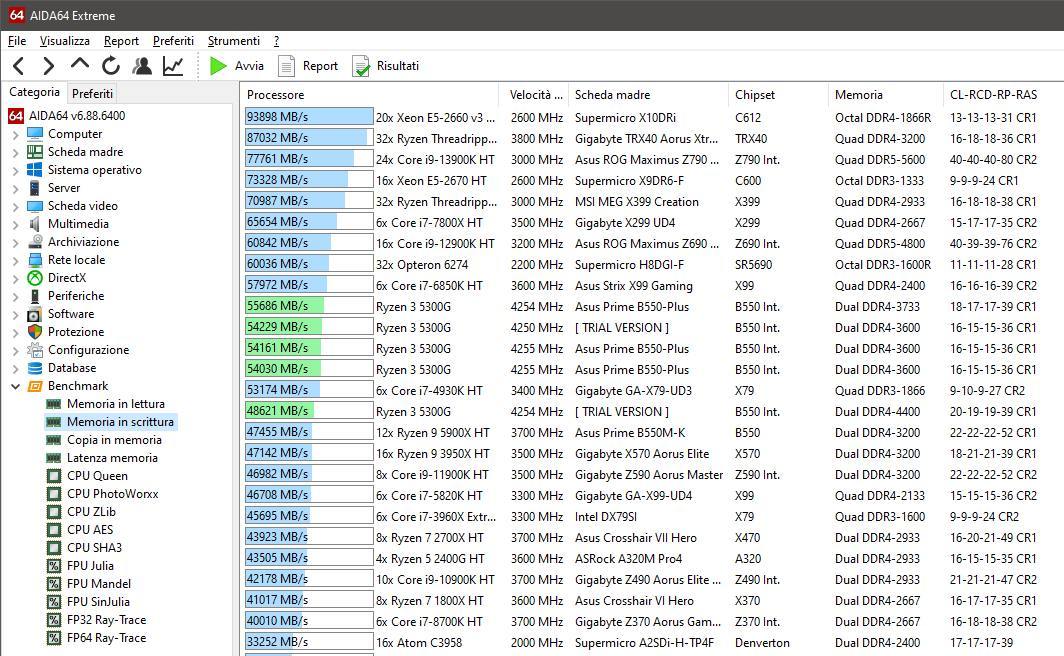Select the Protezione shield icon
This screenshot has width=1064, height=656.
click(35, 332)
